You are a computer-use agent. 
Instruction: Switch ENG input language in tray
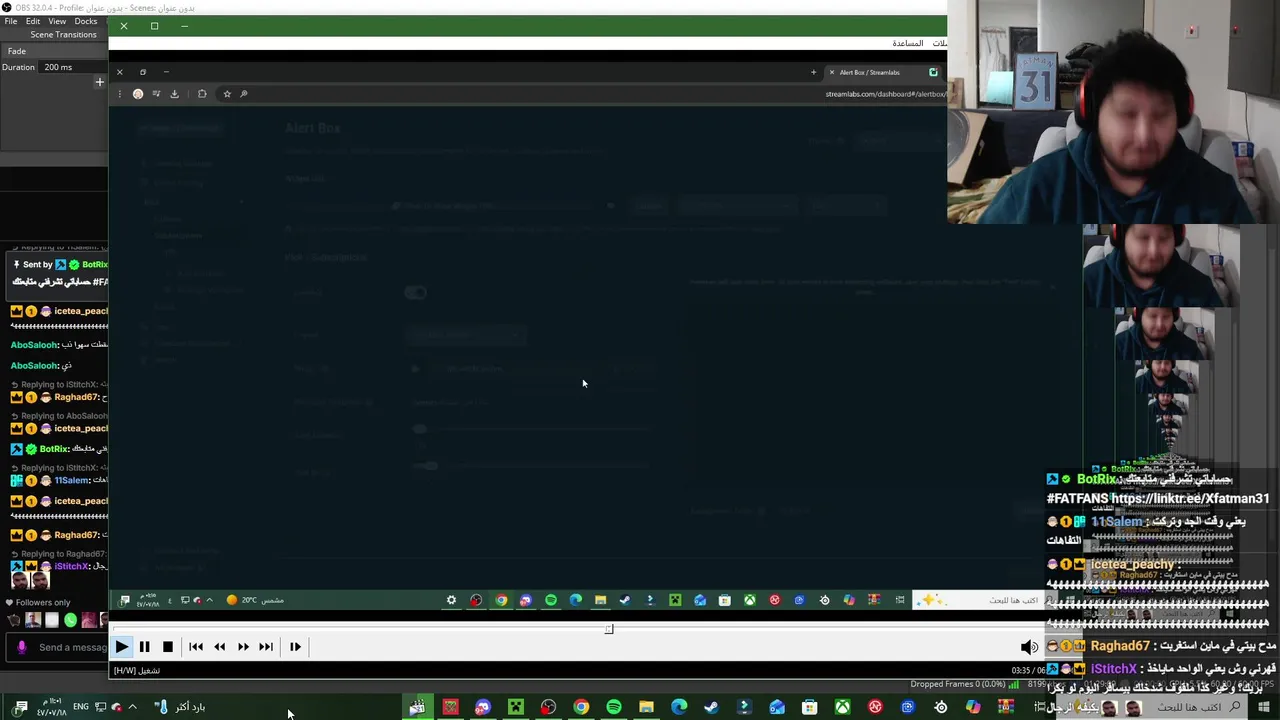(x=81, y=707)
